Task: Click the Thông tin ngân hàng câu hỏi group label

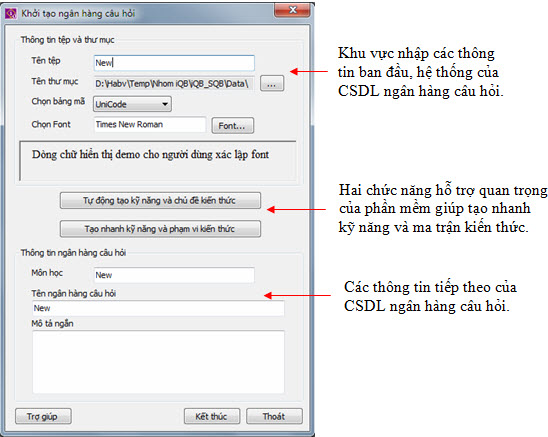Action: [73, 253]
